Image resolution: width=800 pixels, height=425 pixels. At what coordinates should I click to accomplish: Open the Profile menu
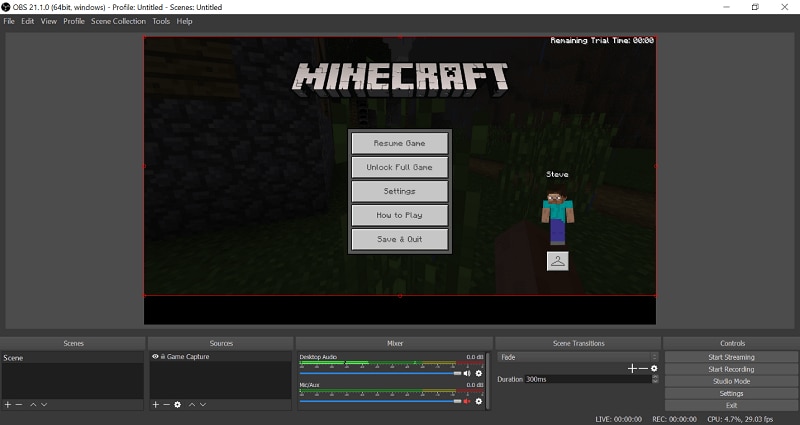pos(74,21)
